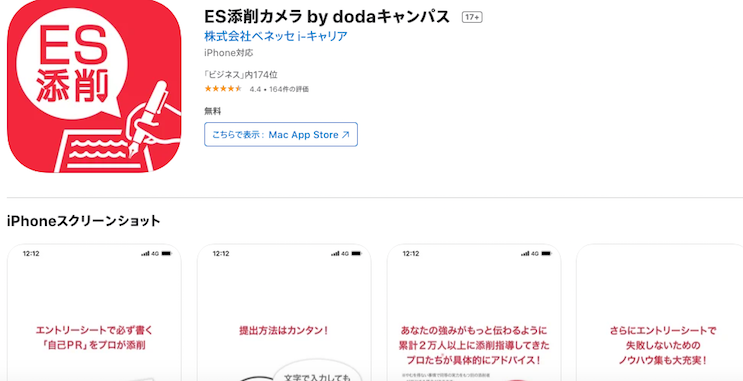The image size is (743, 381).
Task: Click the iPhoneスクリーンショット heading
Action: (84, 221)
